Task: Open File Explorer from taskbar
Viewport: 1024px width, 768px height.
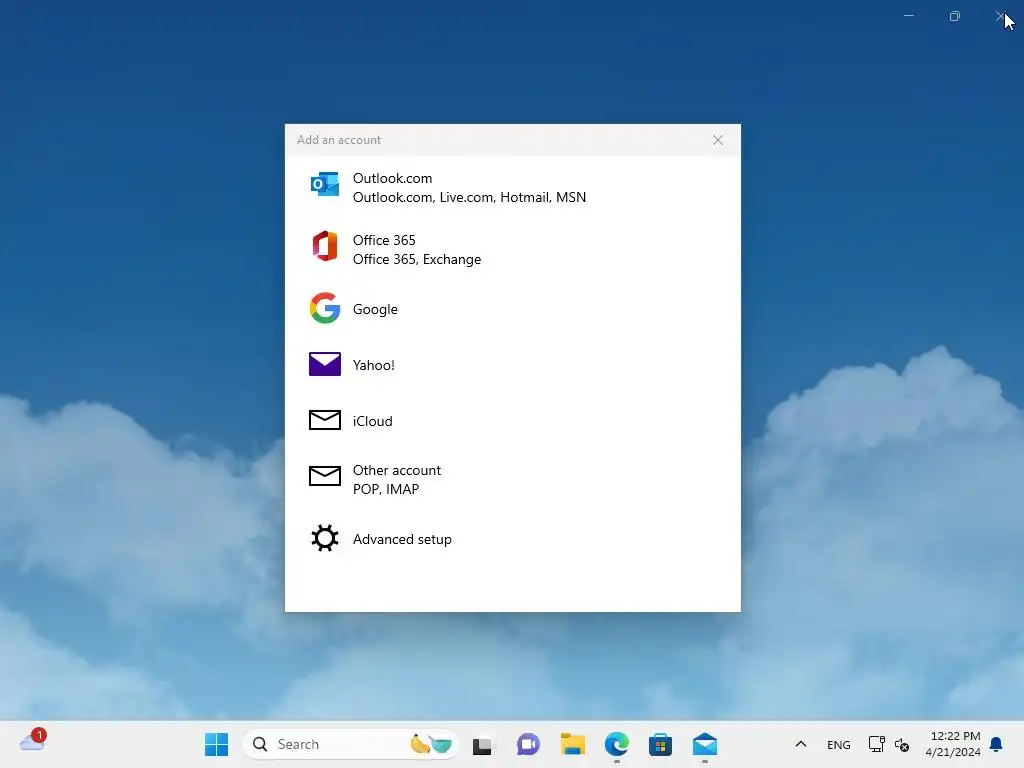Action: [x=573, y=744]
